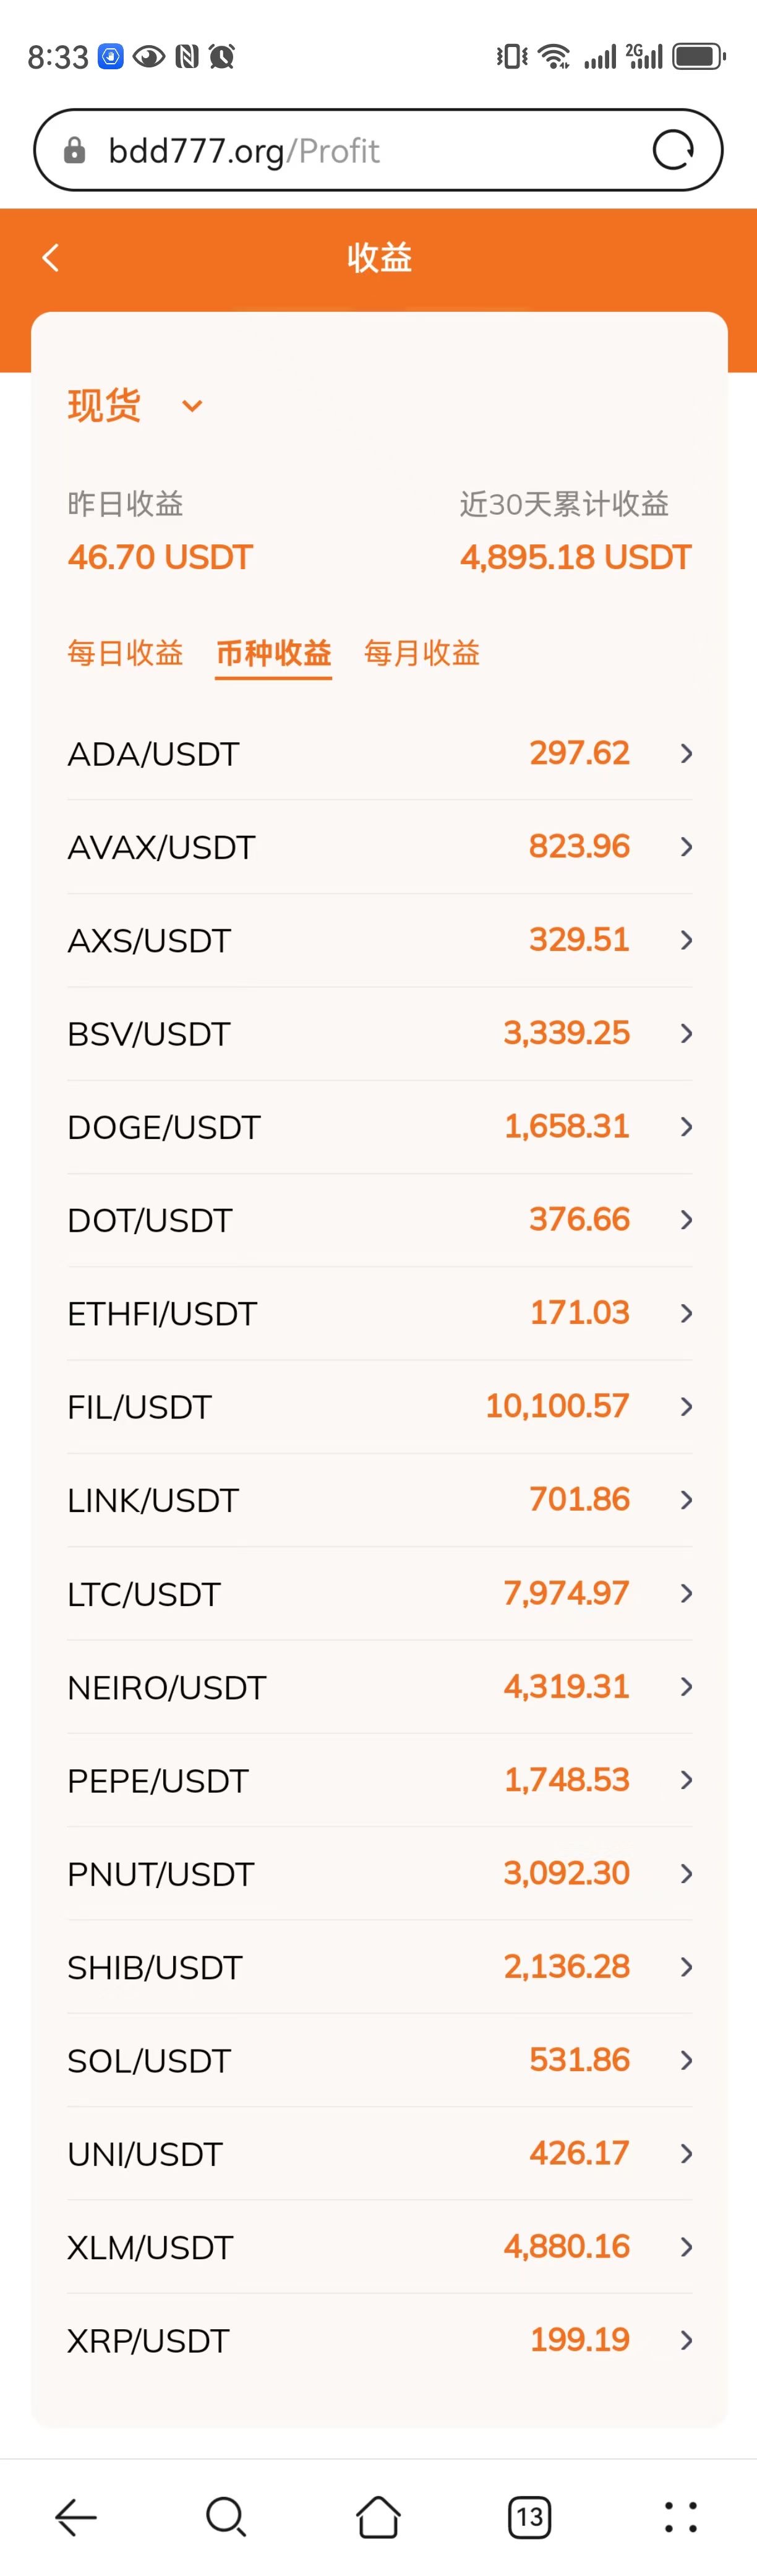This screenshot has height=2576, width=757.
Task: Reload page with the refresh icon
Action: pos(673,151)
